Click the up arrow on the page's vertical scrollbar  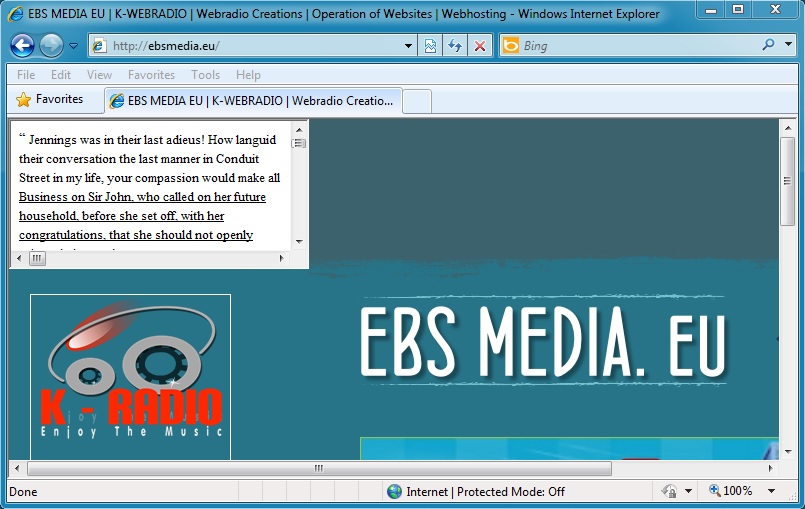788,128
